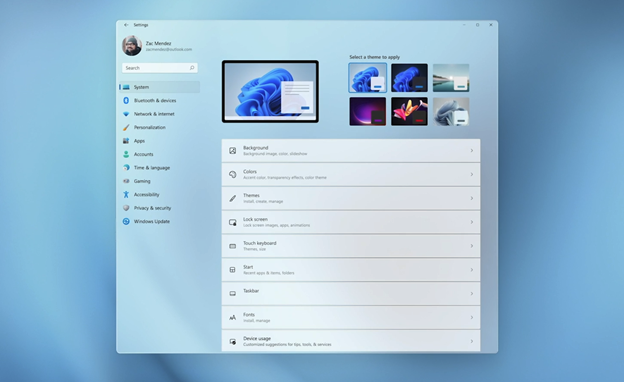Open Fonts settings entry
Image resolution: width=624 pixels, height=382 pixels.
pyautogui.click(x=351, y=318)
